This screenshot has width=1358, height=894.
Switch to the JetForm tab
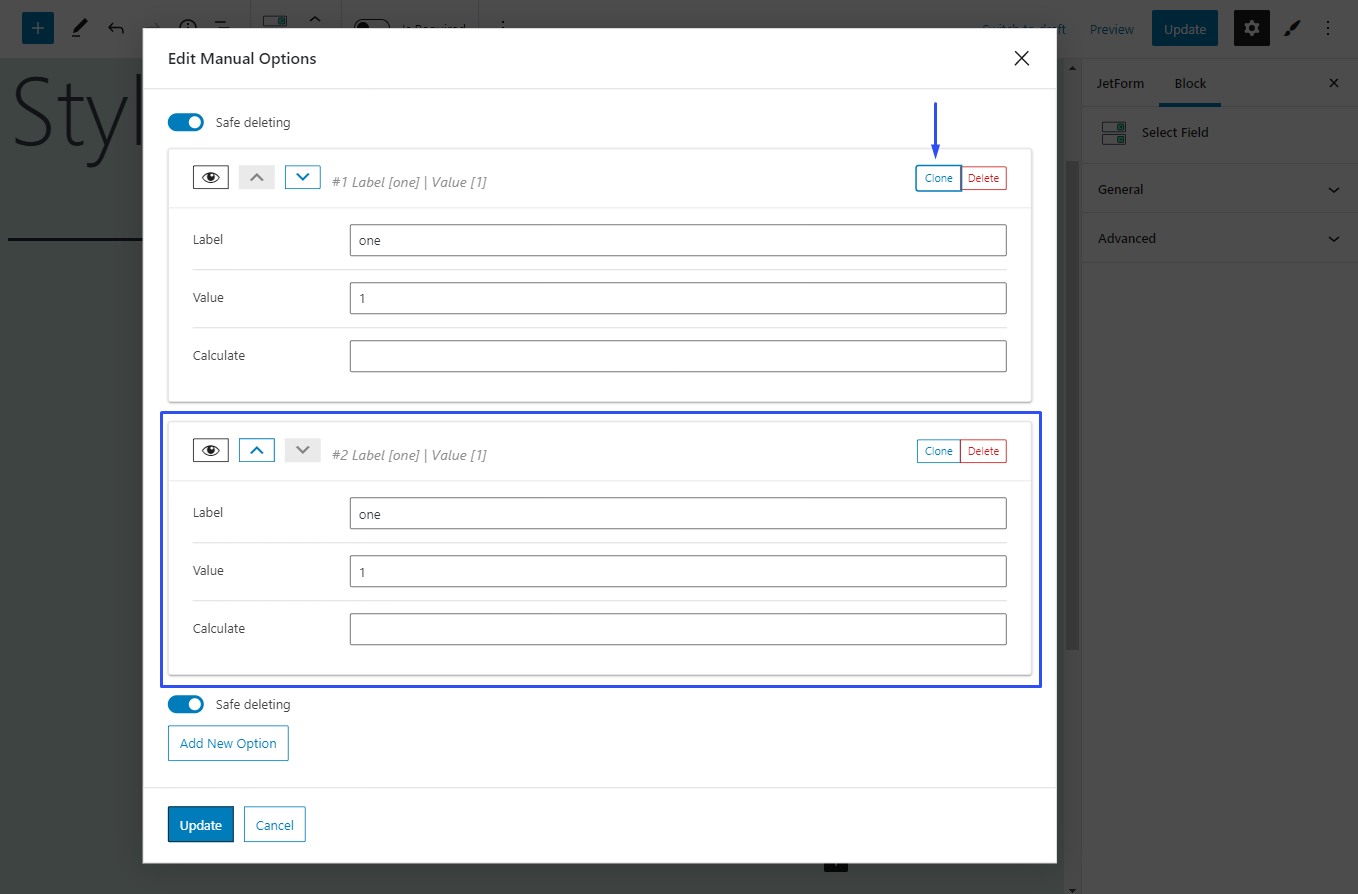point(1120,83)
